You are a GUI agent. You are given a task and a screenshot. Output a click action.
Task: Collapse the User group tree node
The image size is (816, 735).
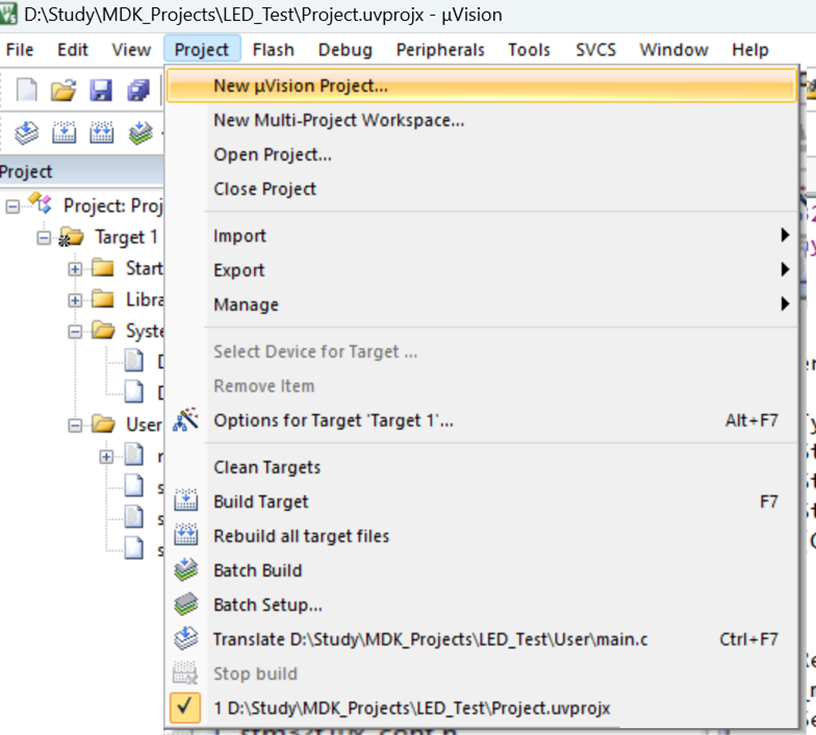[75, 425]
